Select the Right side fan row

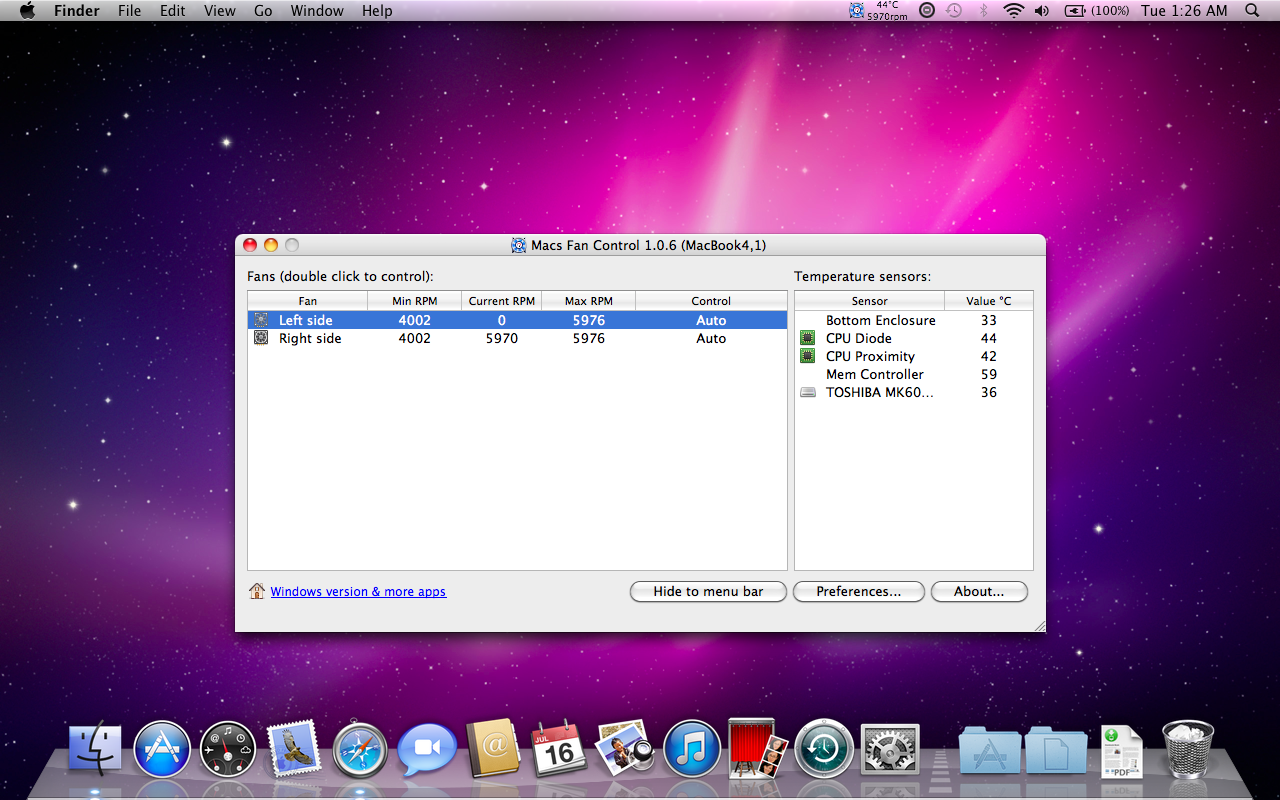[517, 338]
